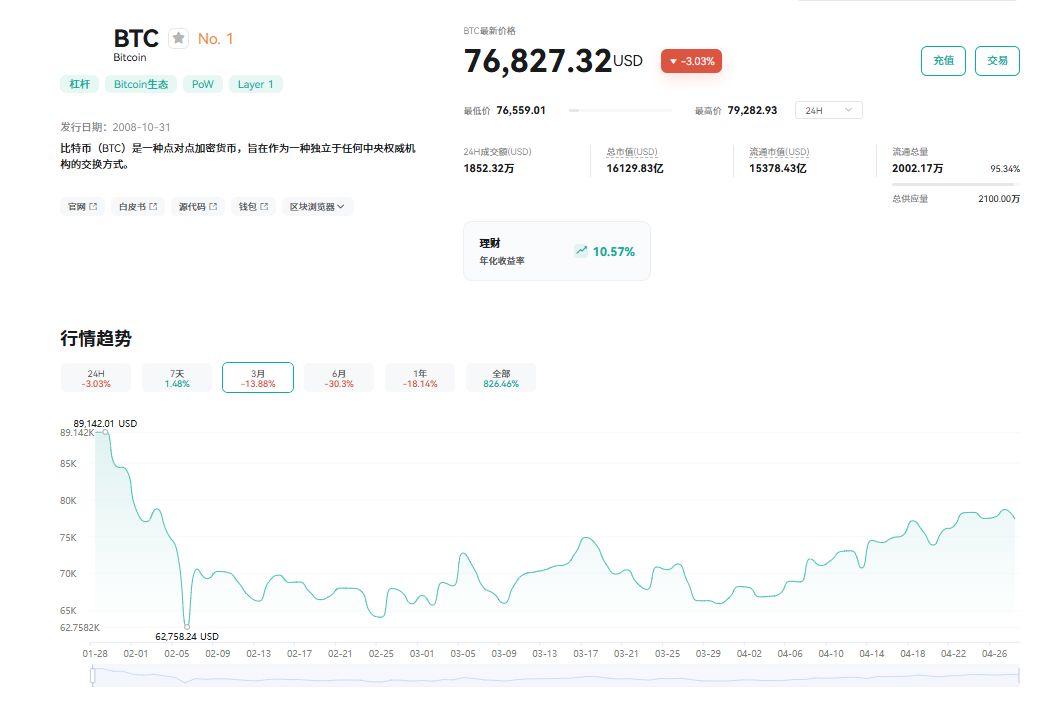
Task: Click the 交易 trade button
Action: pyautogui.click(x=997, y=61)
